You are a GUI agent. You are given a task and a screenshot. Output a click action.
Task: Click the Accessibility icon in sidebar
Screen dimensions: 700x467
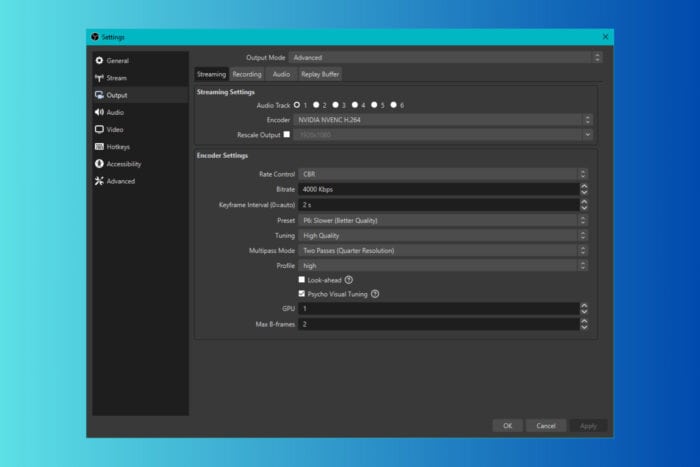pyautogui.click(x=99, y=164)
